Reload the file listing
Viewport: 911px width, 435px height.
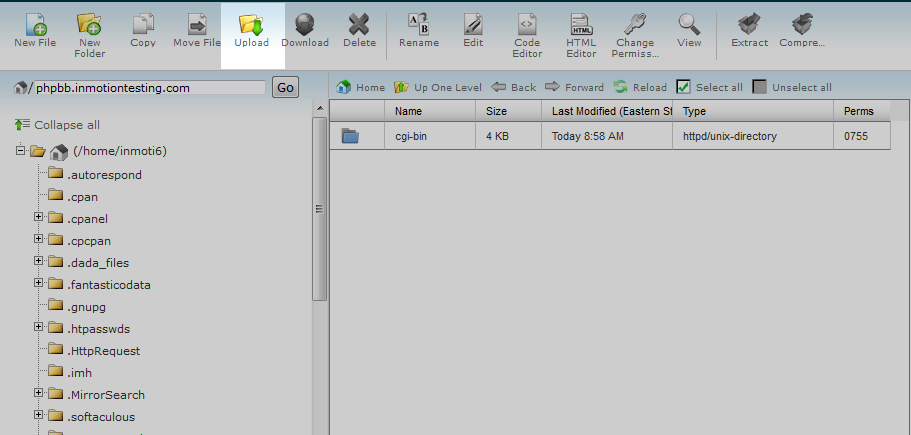[640, 87]
